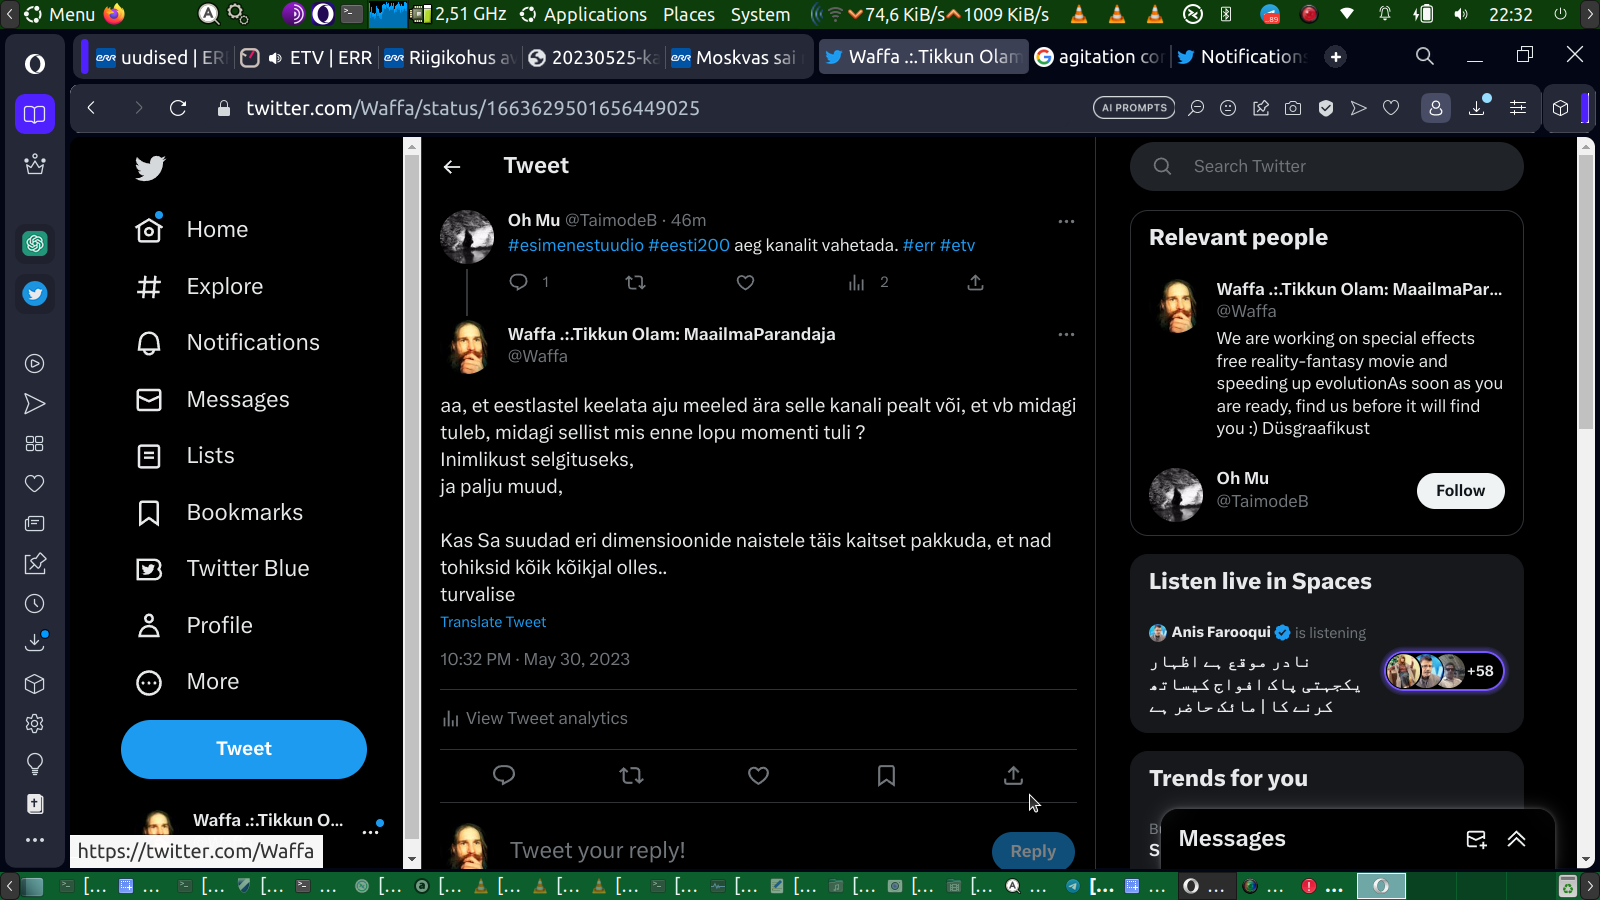Open Easy setup sliders icon

pyautogui.click(x=1518, y=108)
